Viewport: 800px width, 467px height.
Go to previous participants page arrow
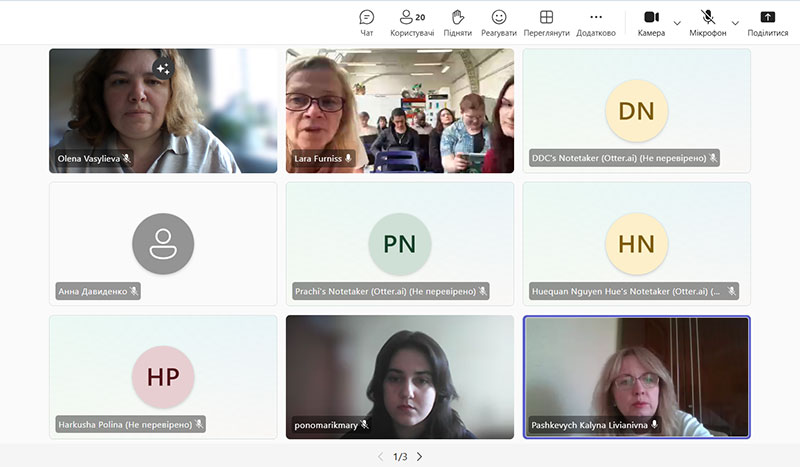coord(381,456)
